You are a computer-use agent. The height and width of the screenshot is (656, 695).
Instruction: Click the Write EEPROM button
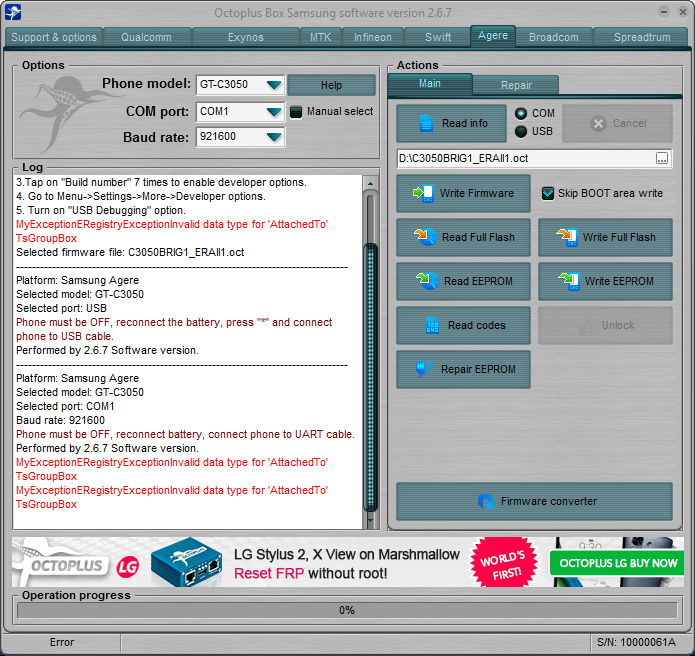tap(605, 281)
